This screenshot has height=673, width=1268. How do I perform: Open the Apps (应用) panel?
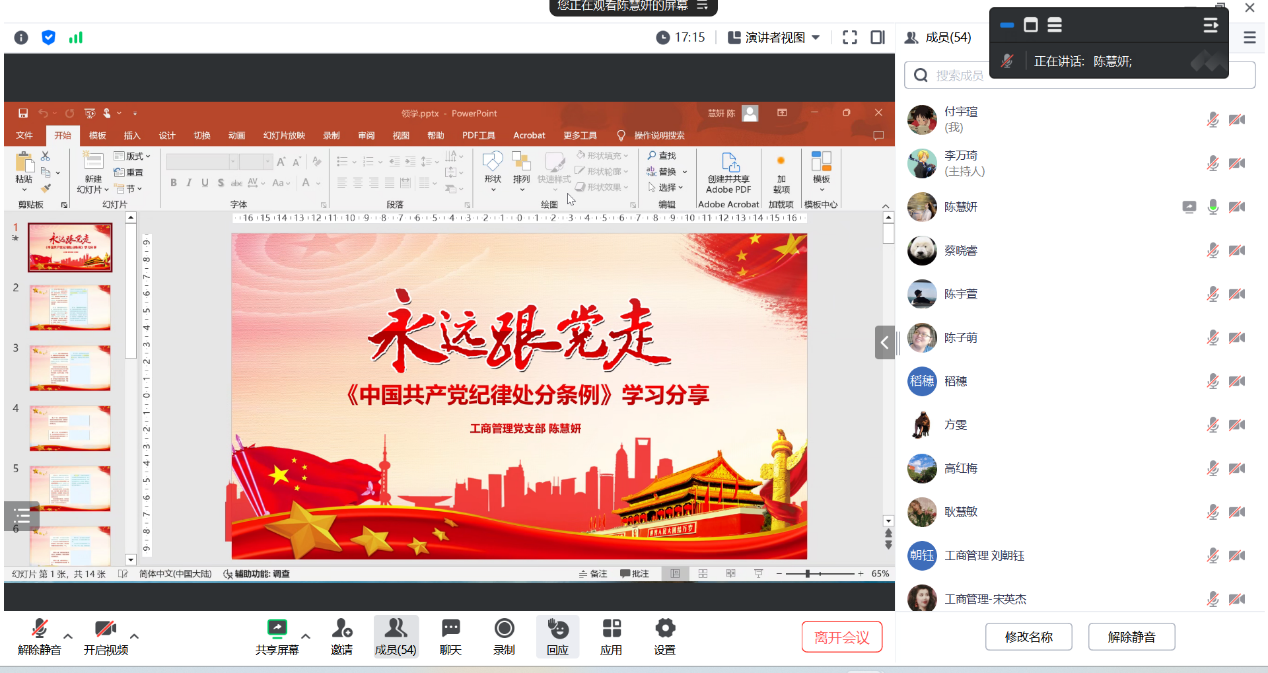[x=611, y=636]
